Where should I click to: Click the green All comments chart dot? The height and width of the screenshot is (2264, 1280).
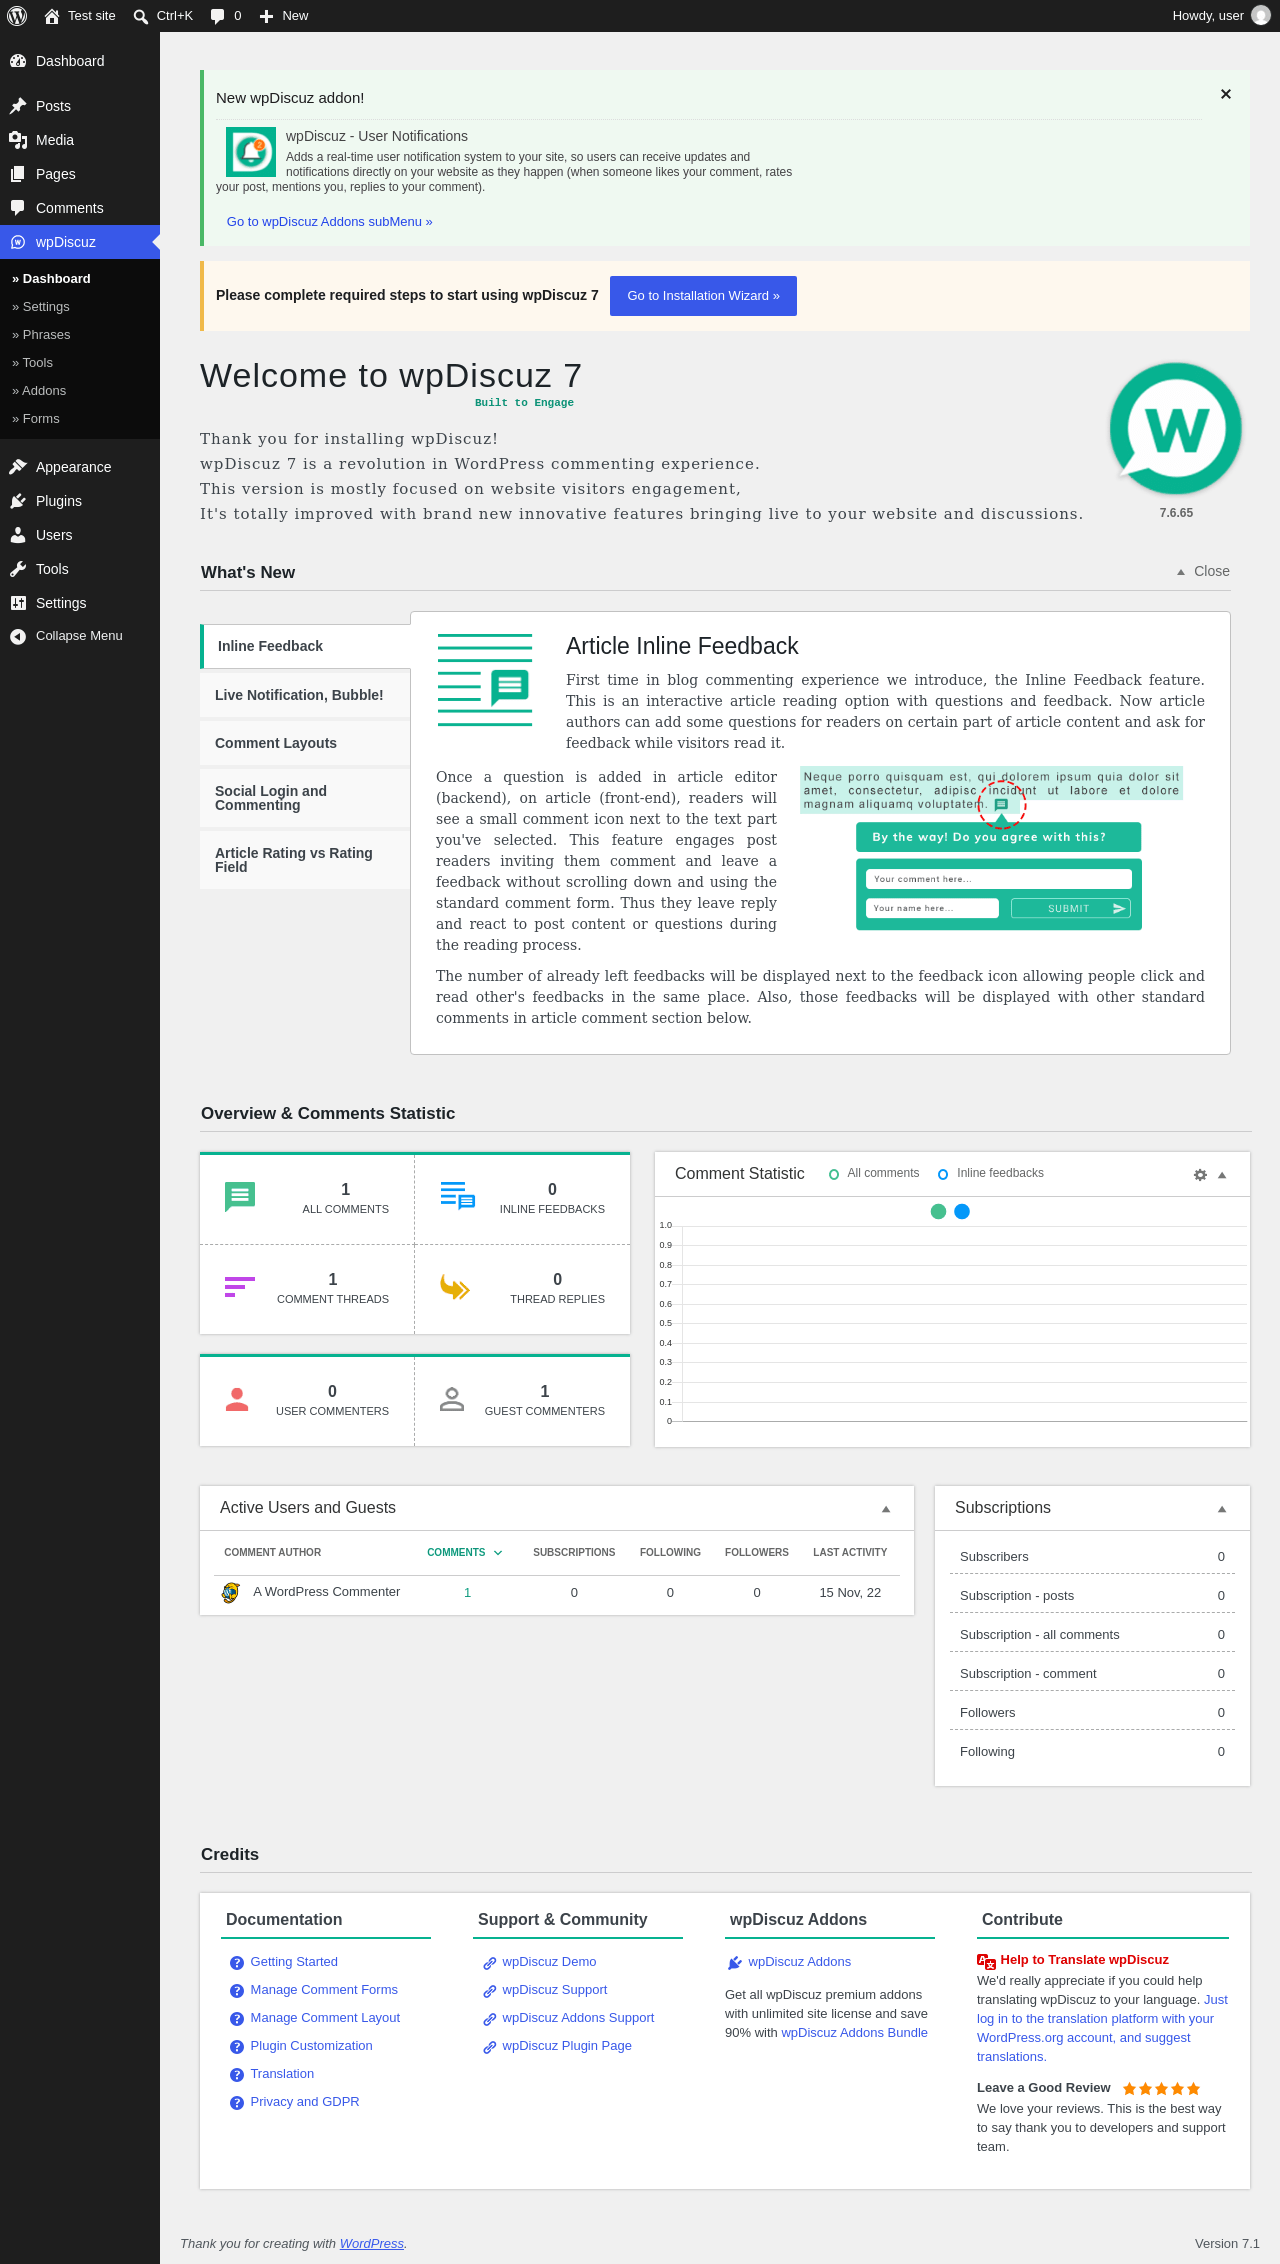coord(938,1212)
